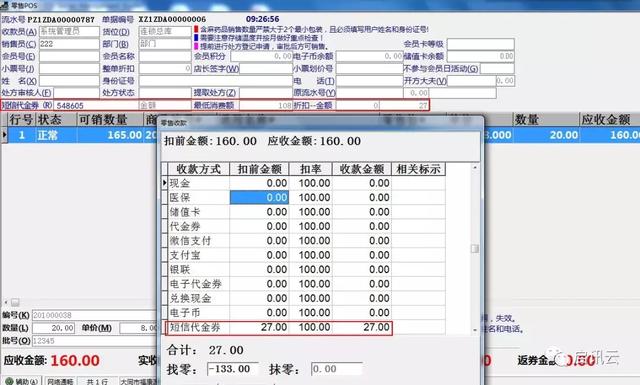Focus the 销售员(C) input containing 222
Viewport: 640px width, 385px height.
coord(69,44)
